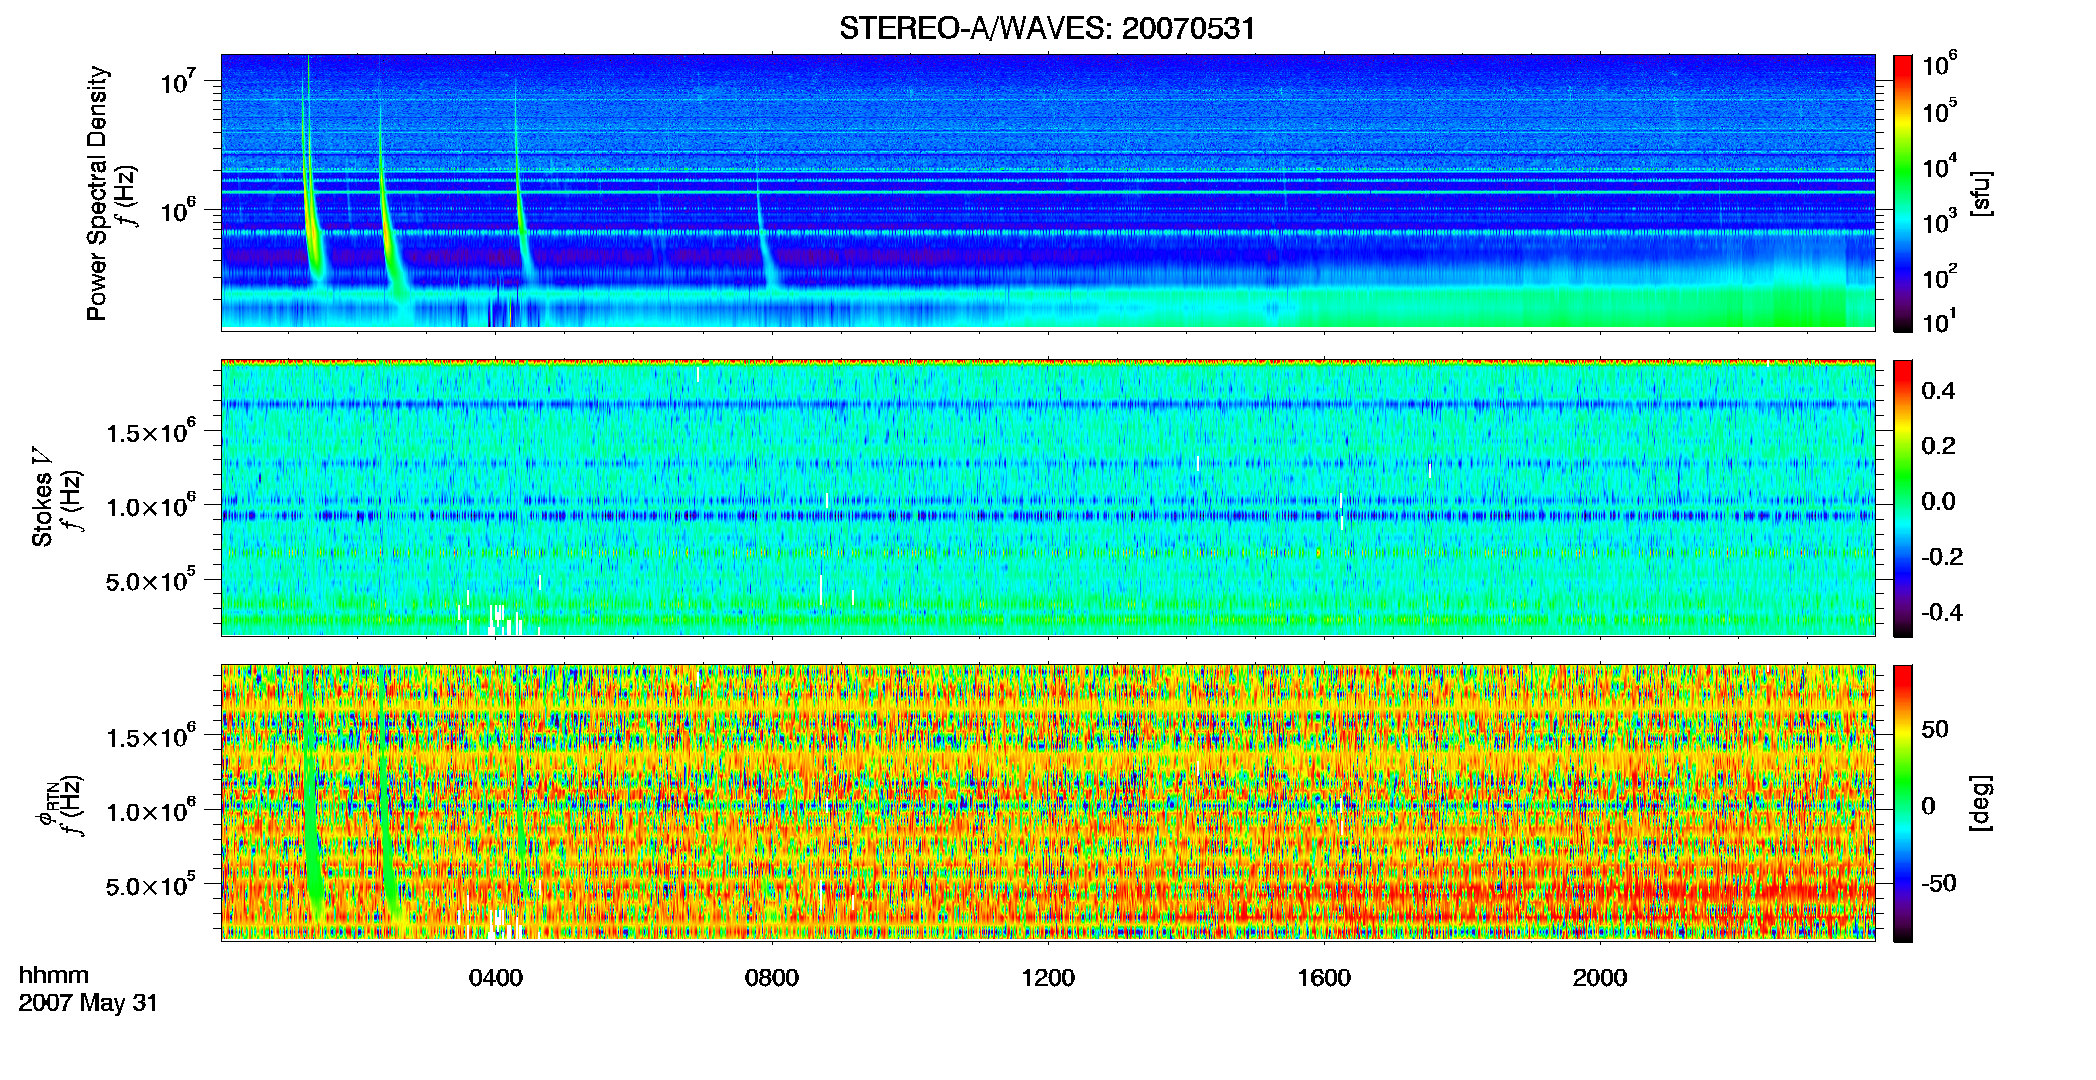
Task: Click the 2007 May 31 date label
Action: (88, 1003)
